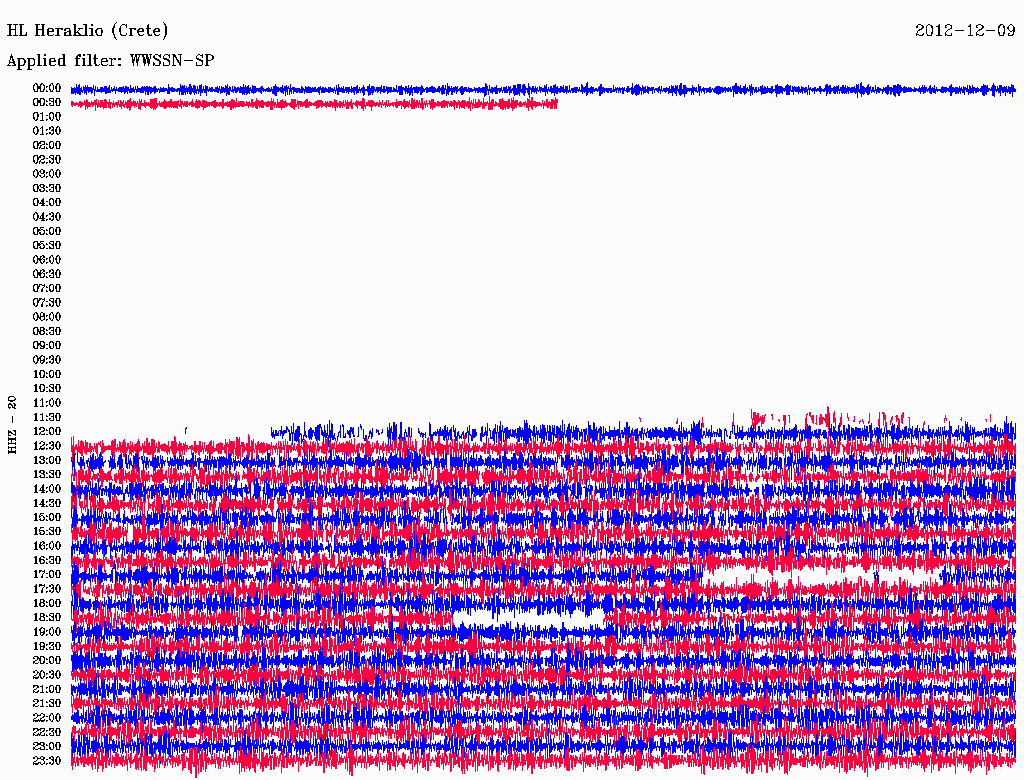Select the 23:30 time row label
1024x780 pixels.
(x=47, y=760)
